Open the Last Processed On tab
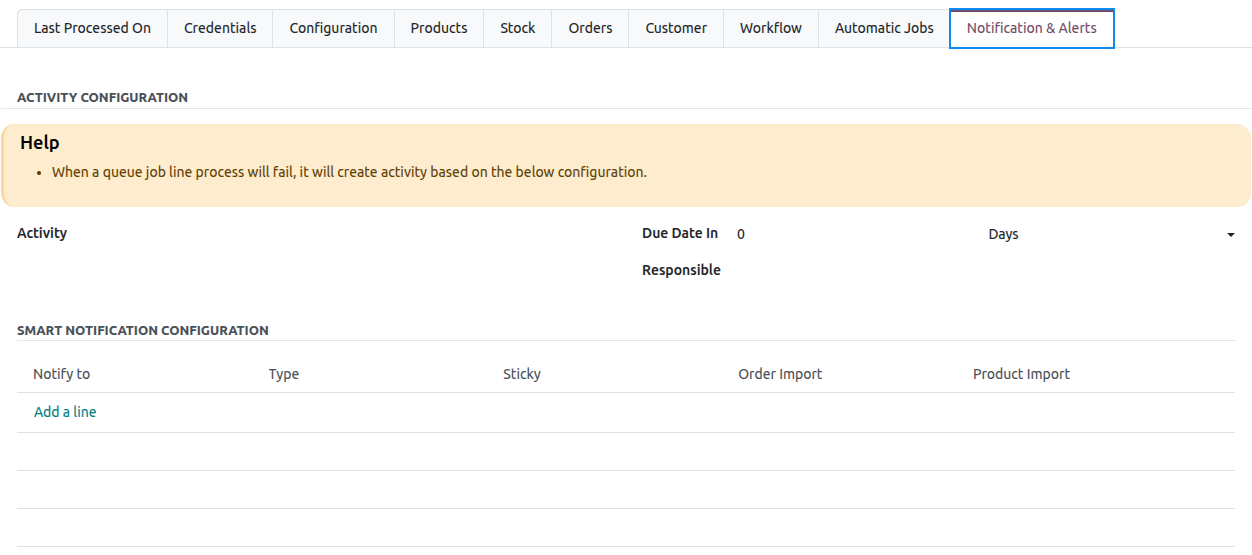 click(x=92, y=28)
